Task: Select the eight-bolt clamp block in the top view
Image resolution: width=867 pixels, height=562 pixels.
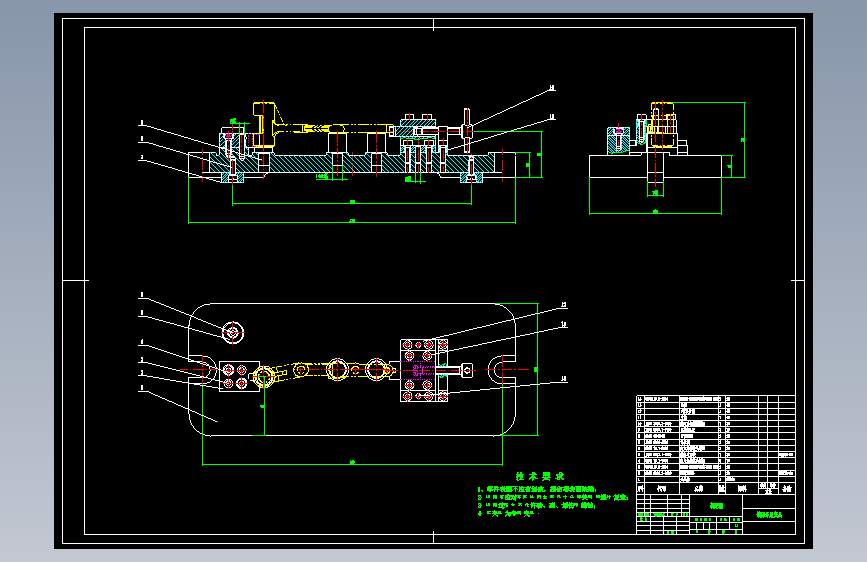Action: [x=424, y=371]
